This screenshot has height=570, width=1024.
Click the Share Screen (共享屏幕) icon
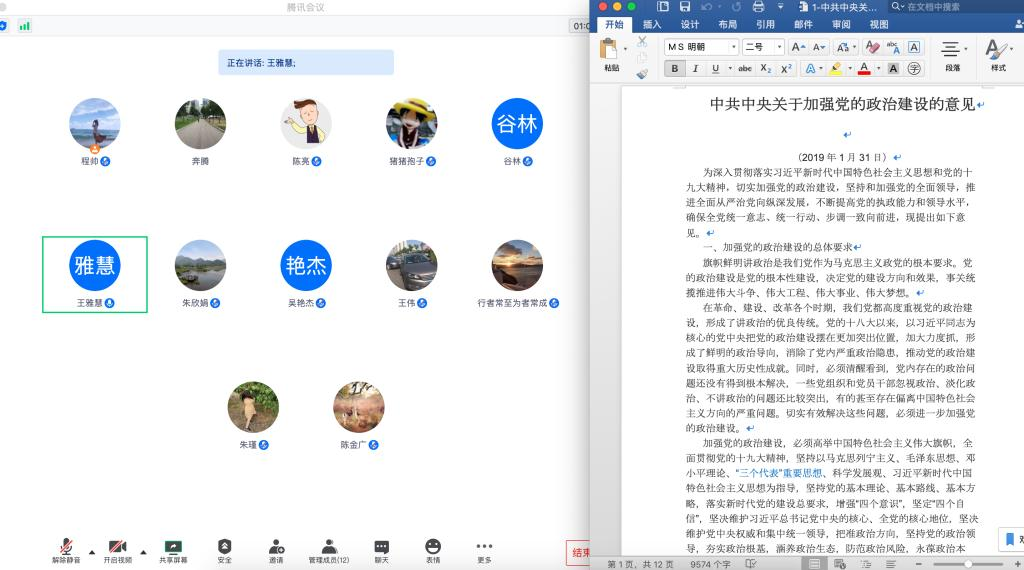pyautogui.click(x=173, y=547)
